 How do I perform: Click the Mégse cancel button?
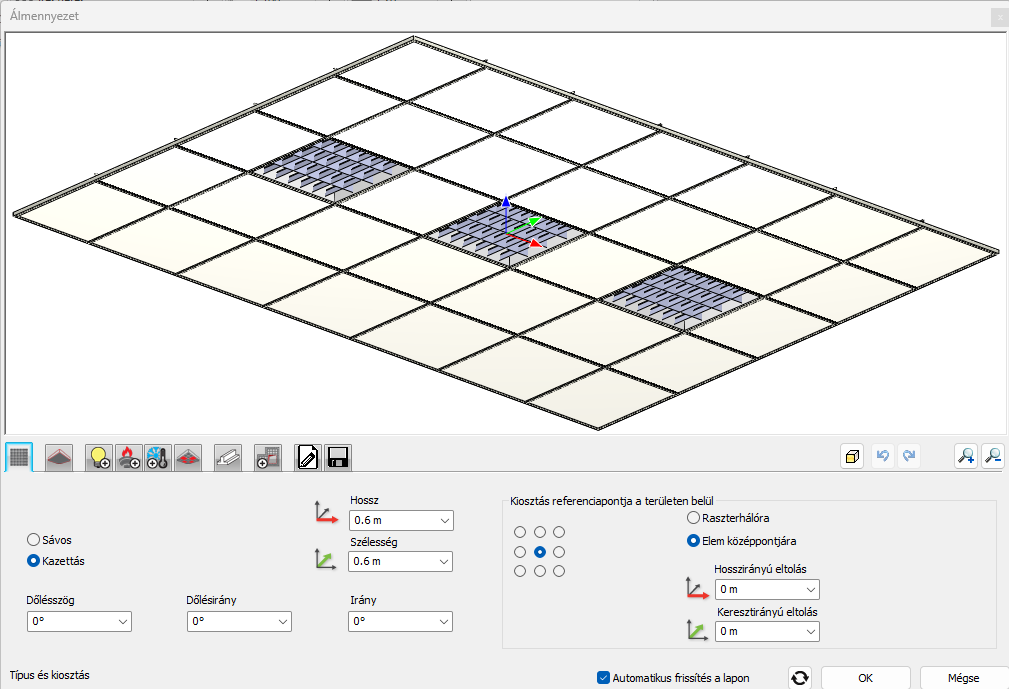click(x=963, y=678)
